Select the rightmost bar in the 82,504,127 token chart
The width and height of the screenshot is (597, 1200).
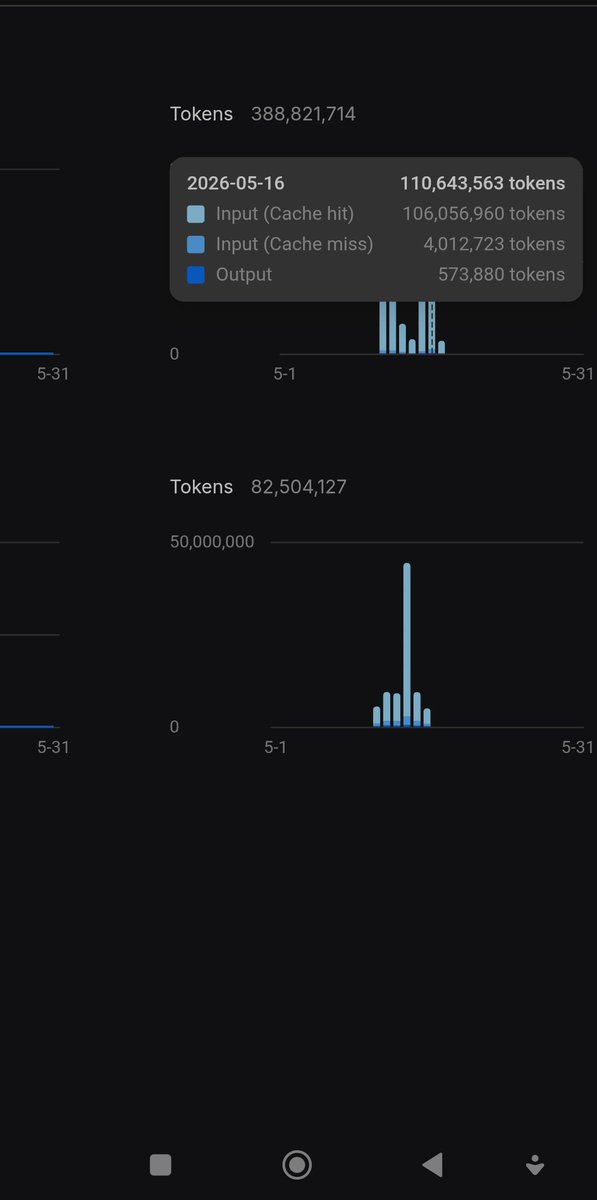(x=427, y=717)
